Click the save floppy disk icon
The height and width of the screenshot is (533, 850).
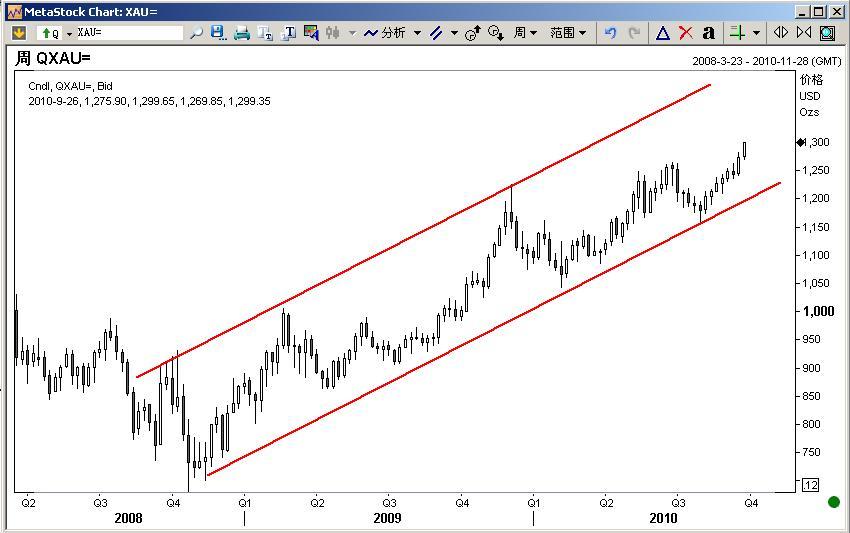[x=218, y=33]
